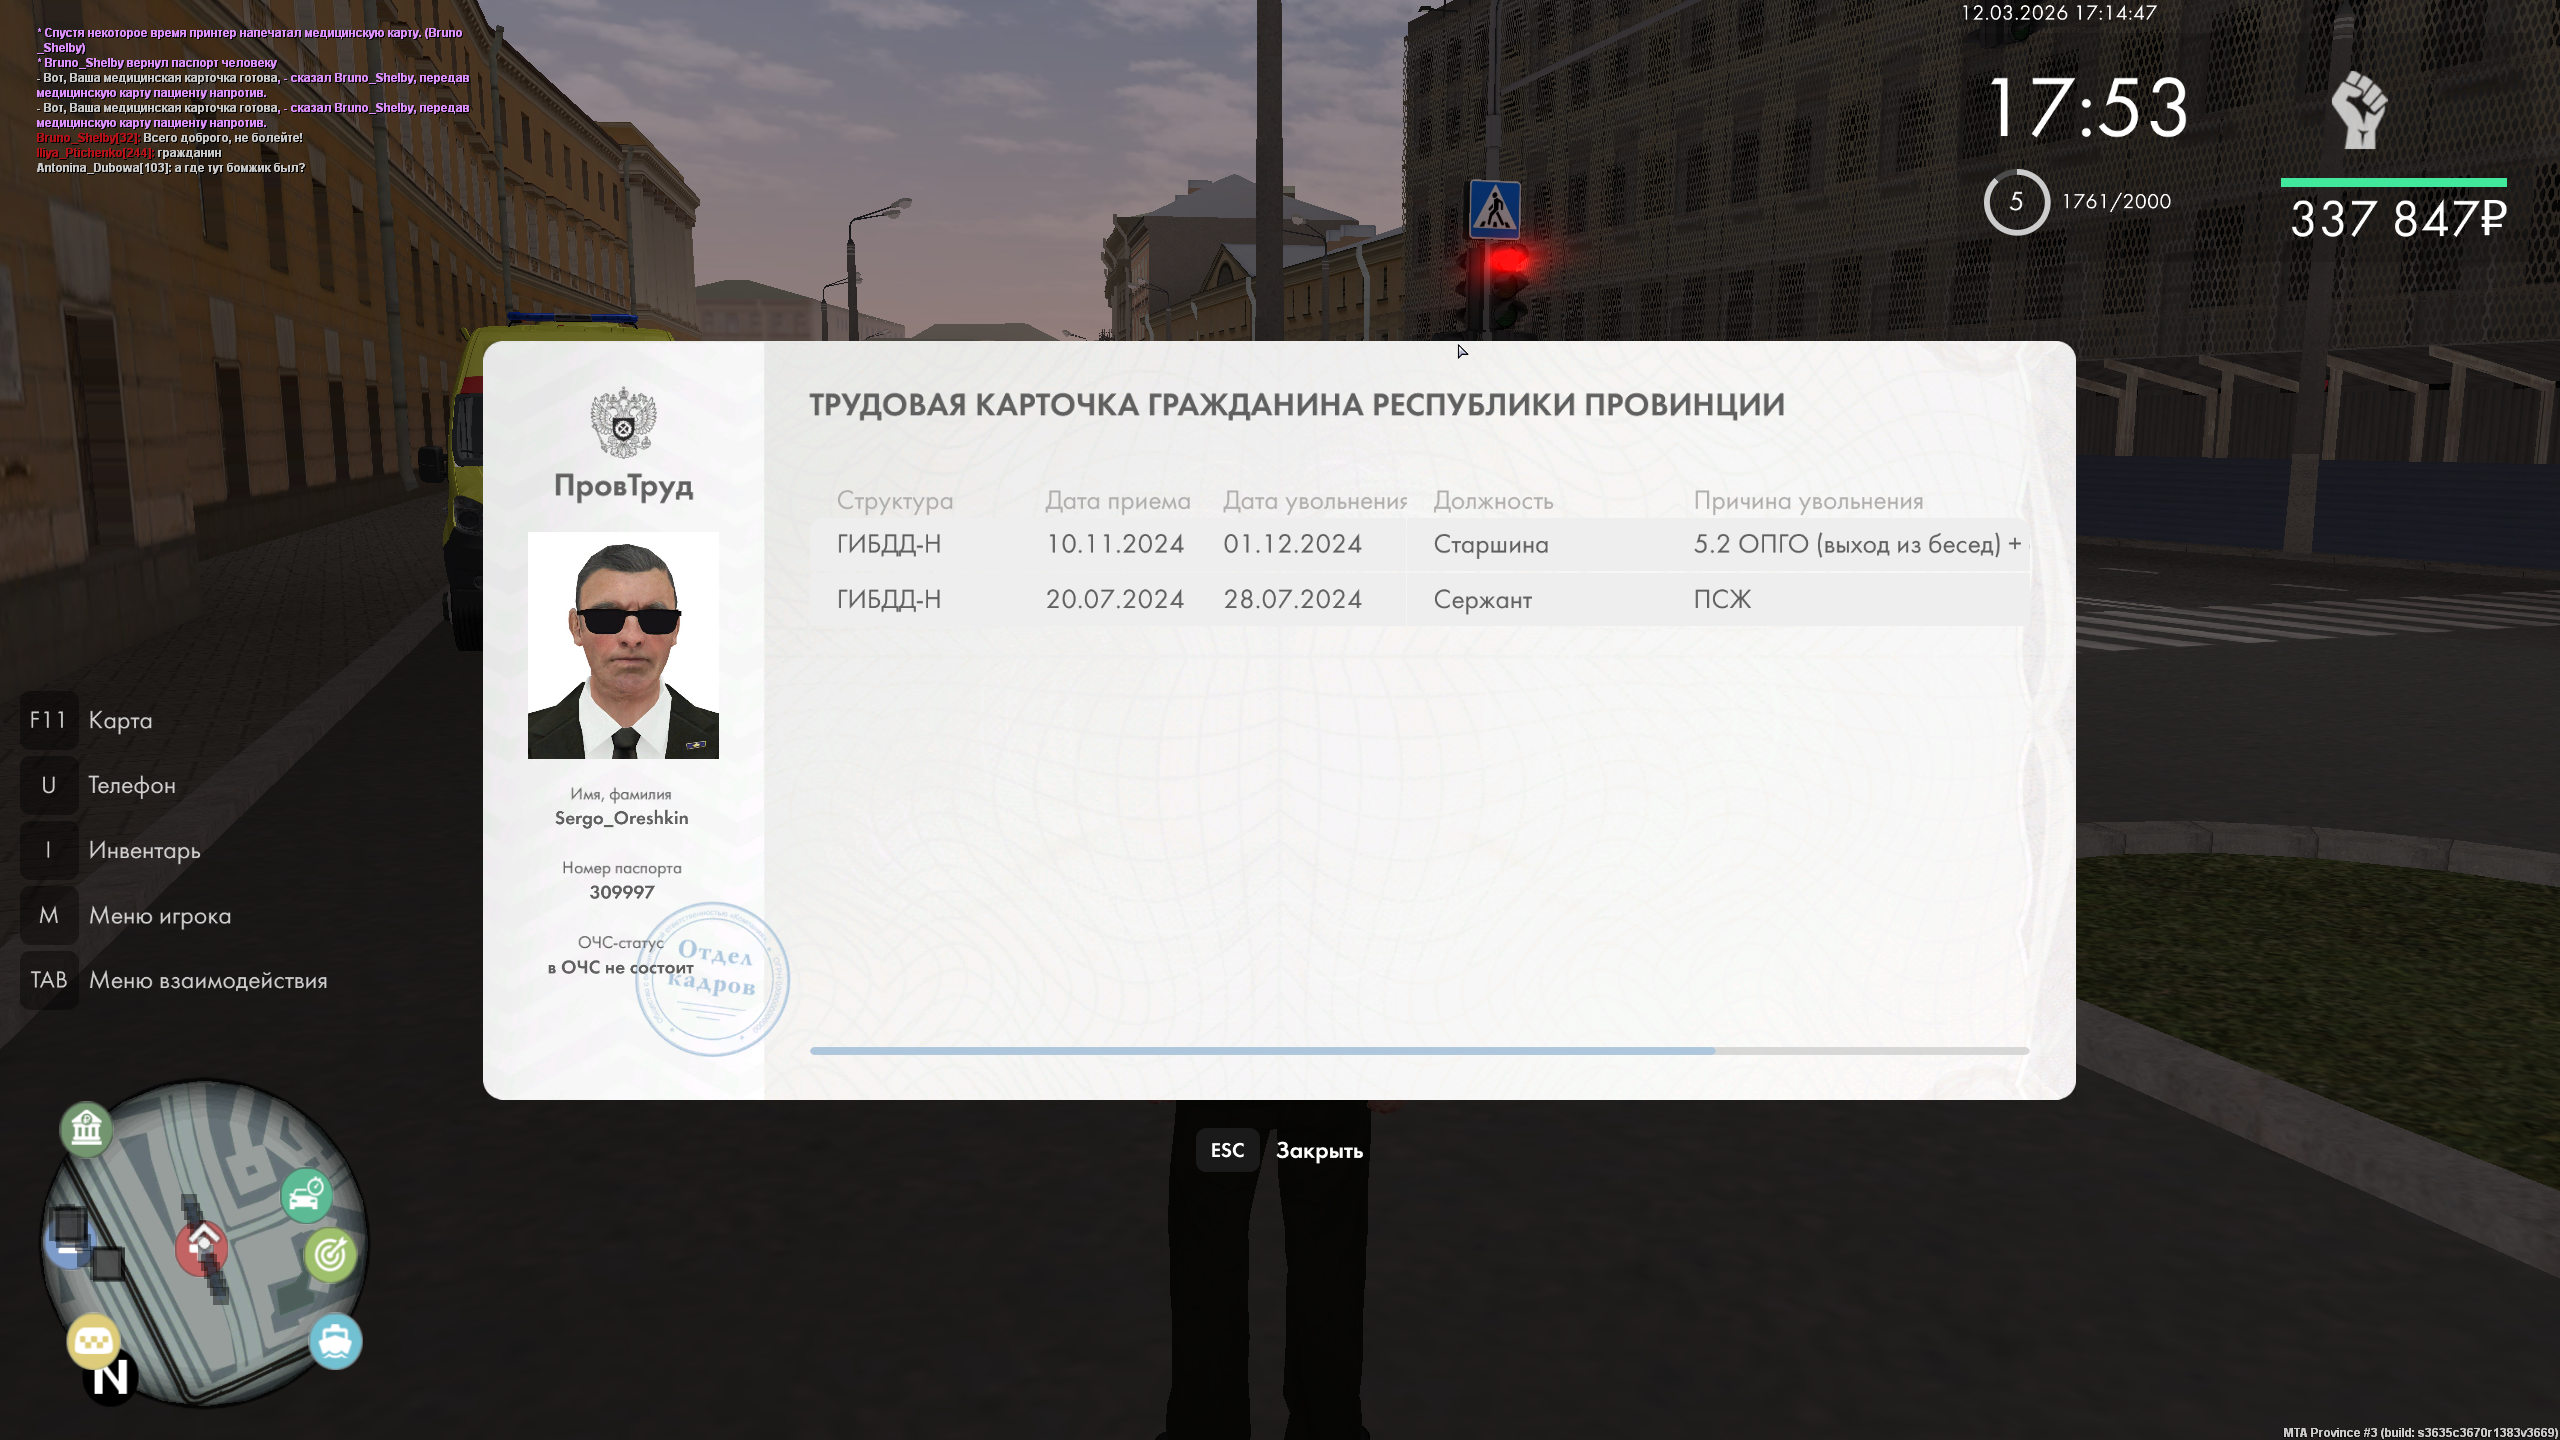This screenshot has width=2560, height=1440.
Task: Click the raised fist faction icon
Action: click(2359, 110)
